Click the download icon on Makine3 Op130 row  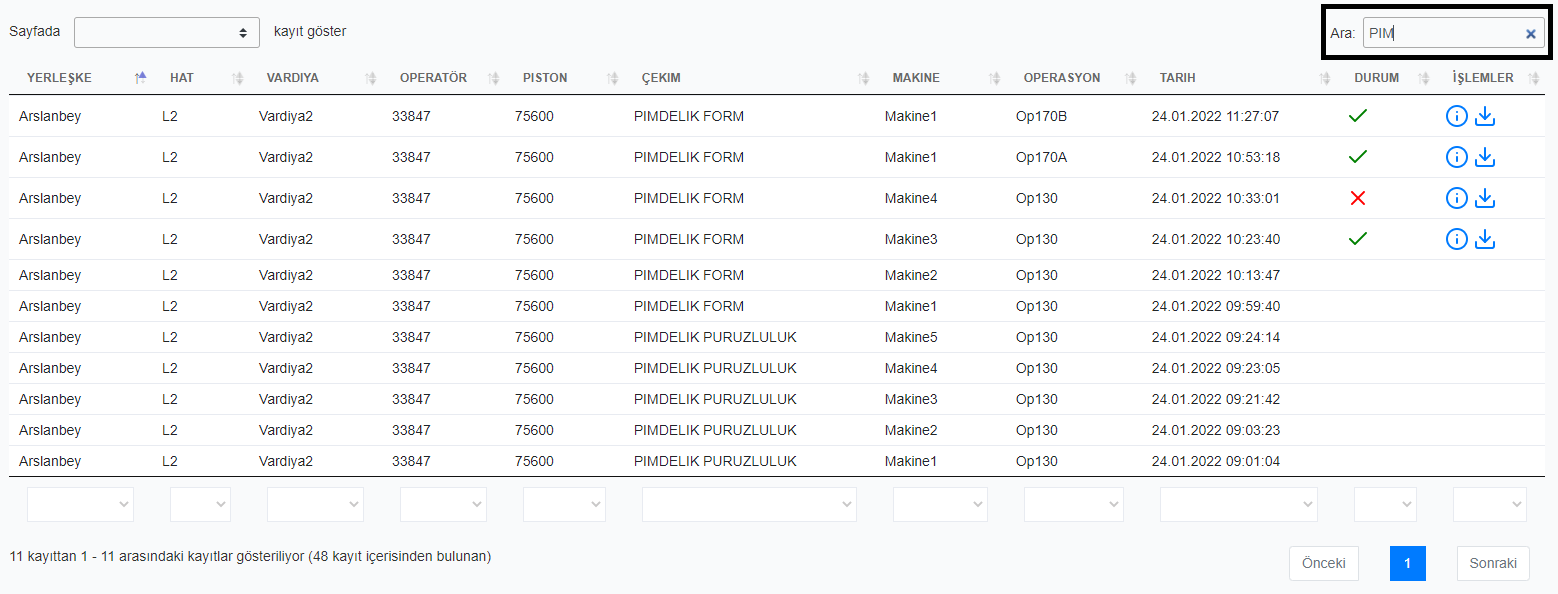click(x=1484, y=239)
